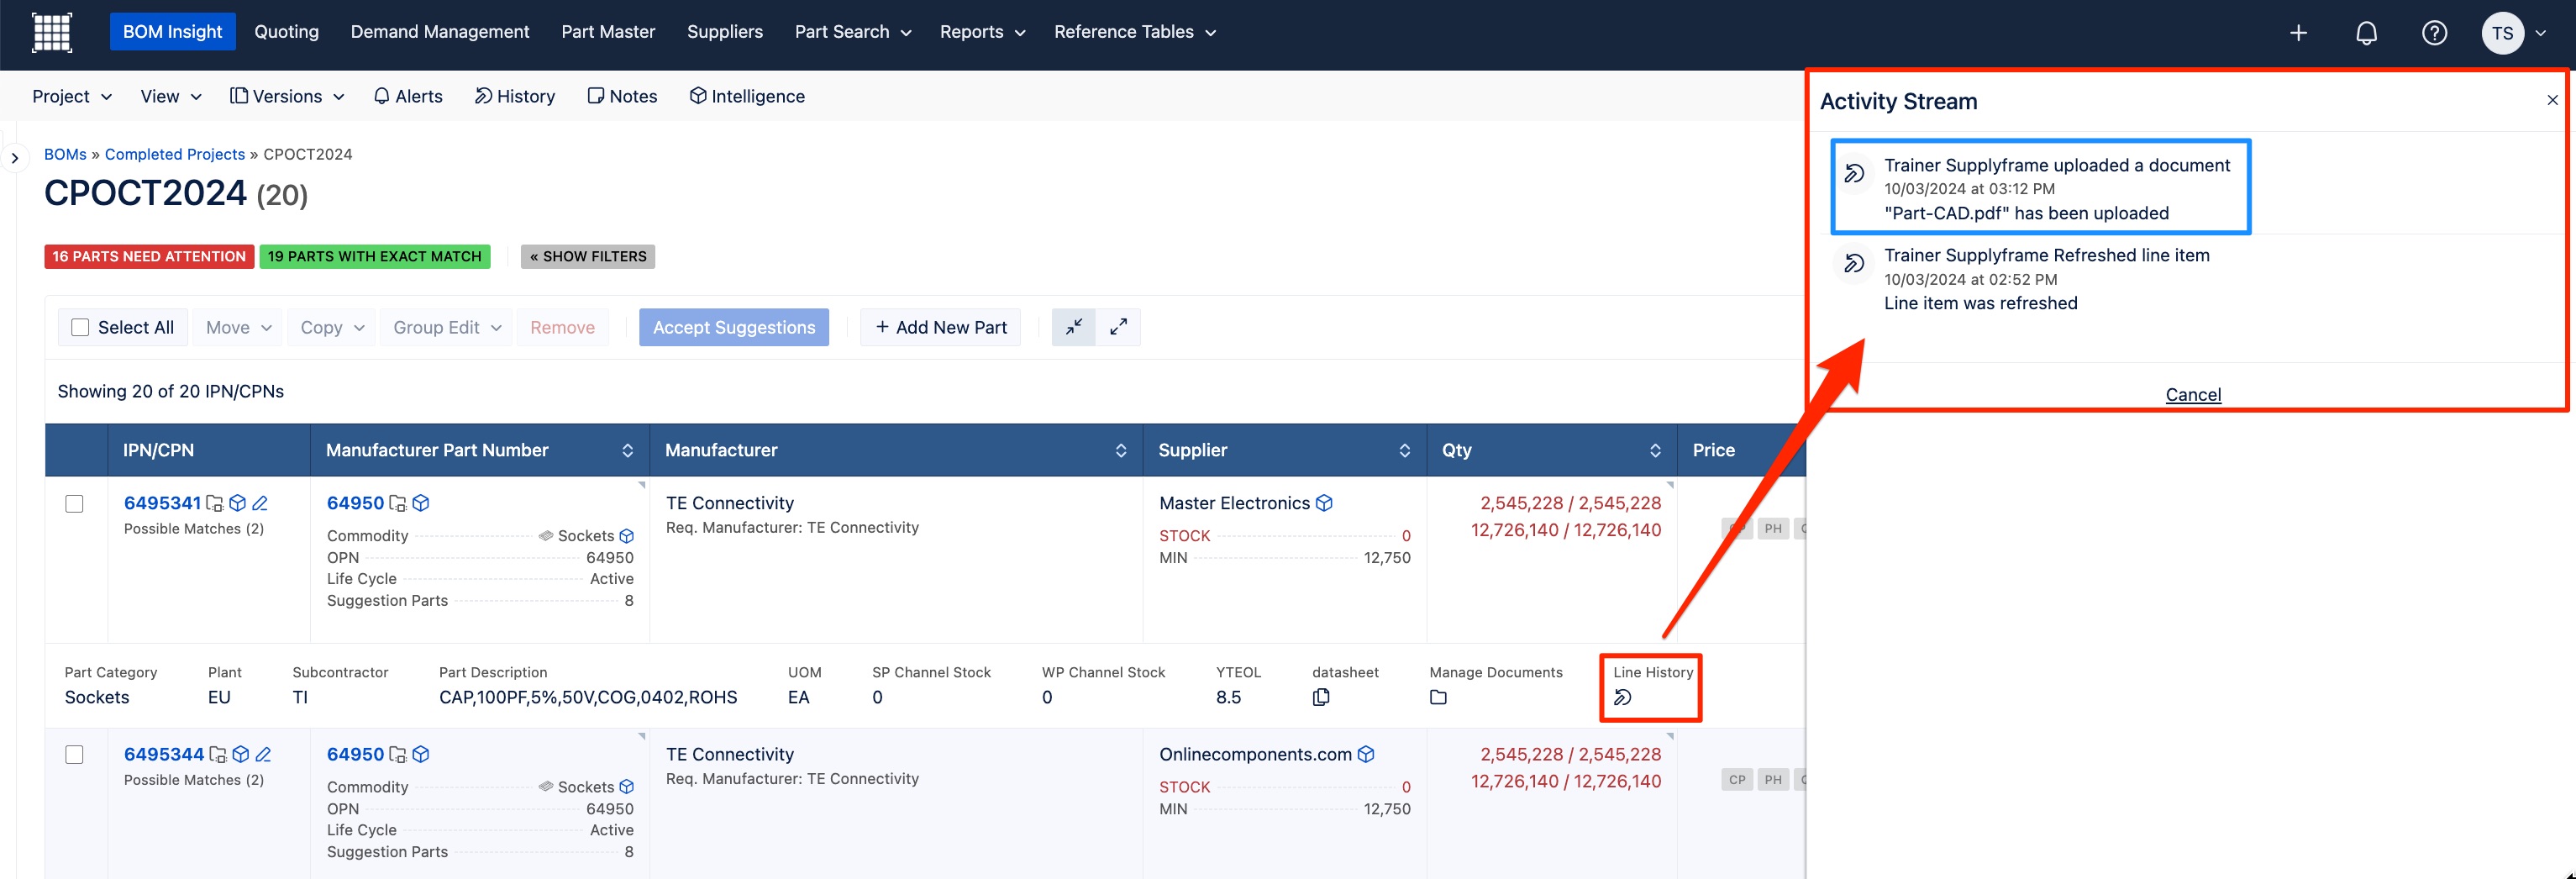Open the View dropdown

(x=171, y=97)
